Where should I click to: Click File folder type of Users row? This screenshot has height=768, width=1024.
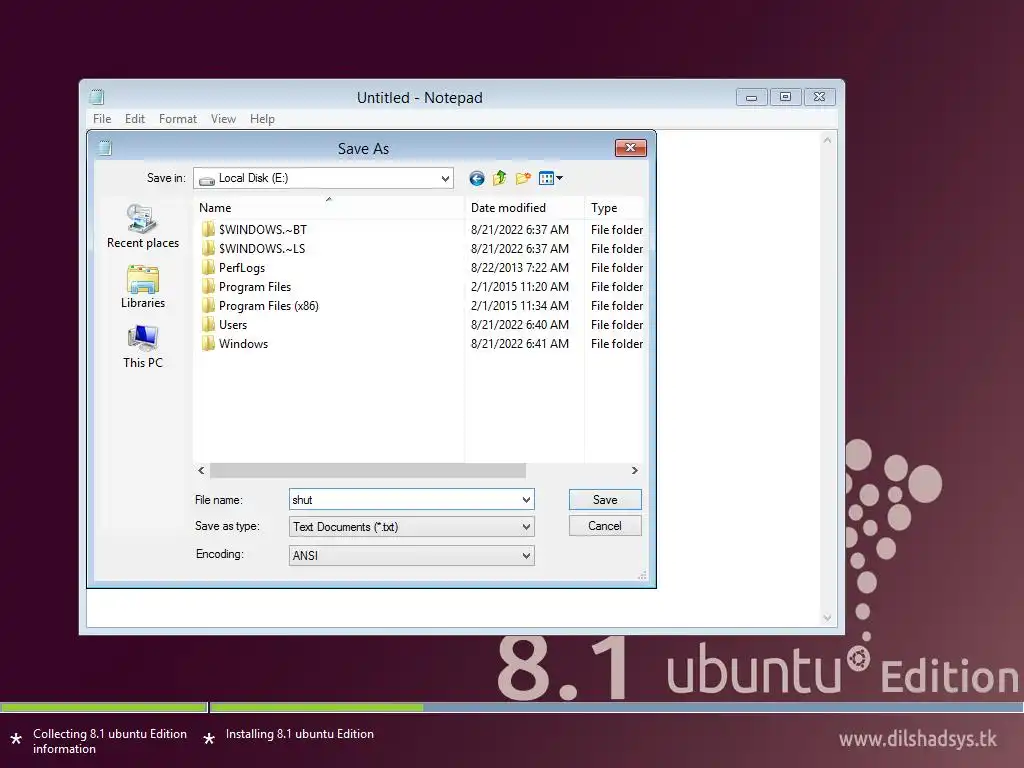click(x=616, y=324)
